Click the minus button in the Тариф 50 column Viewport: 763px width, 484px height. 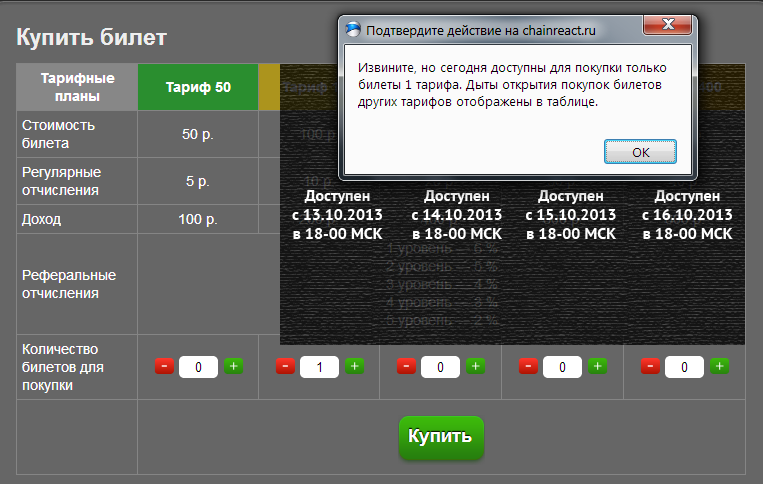pyautogui.click(x=165, y=367)
